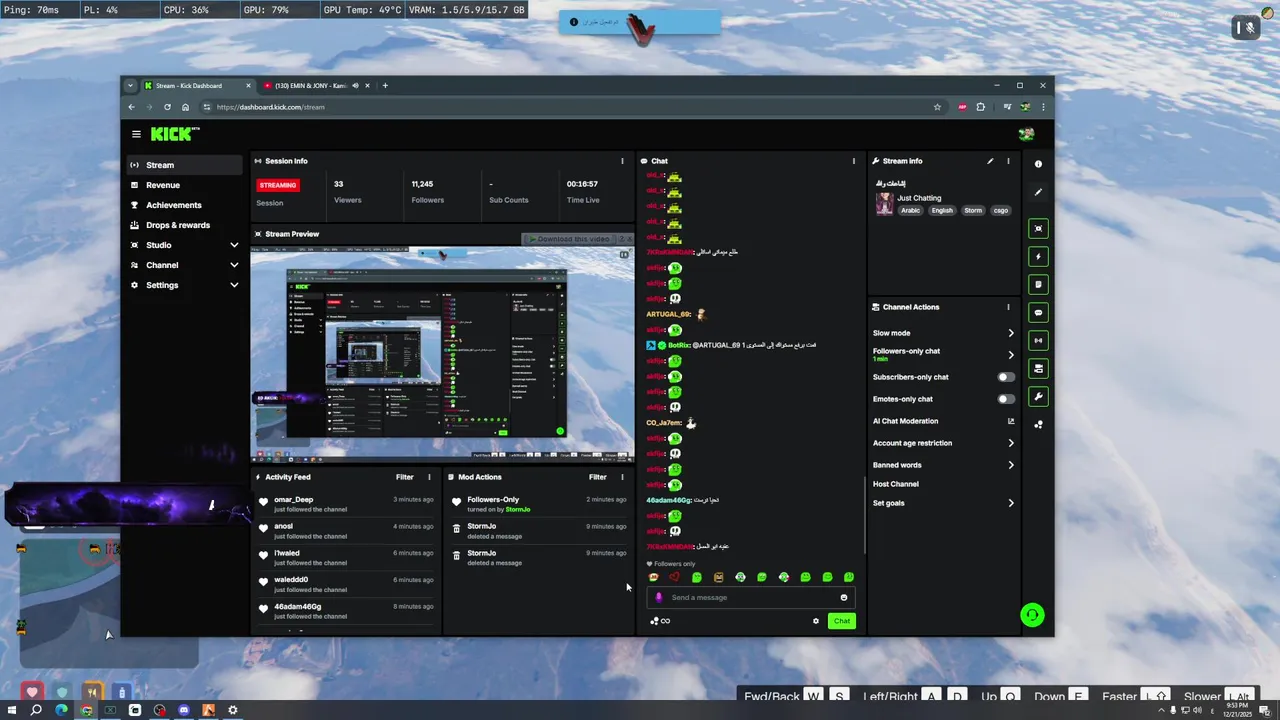Click the browser home button
The height and width of the screenshot is (720, 1280).
[185, 107]
